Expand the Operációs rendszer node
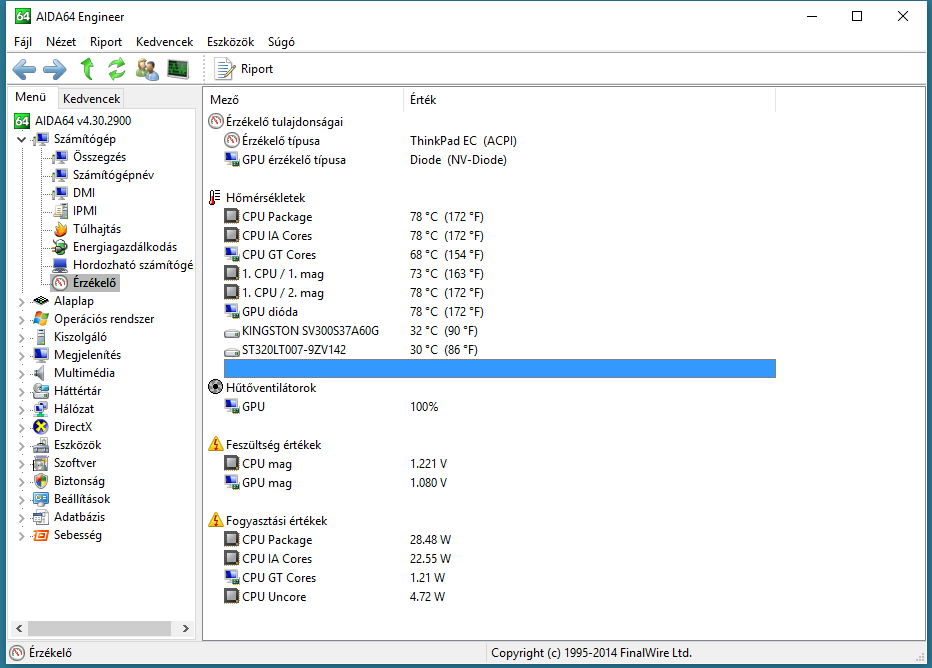932x668 pixels. click(22, 319)
